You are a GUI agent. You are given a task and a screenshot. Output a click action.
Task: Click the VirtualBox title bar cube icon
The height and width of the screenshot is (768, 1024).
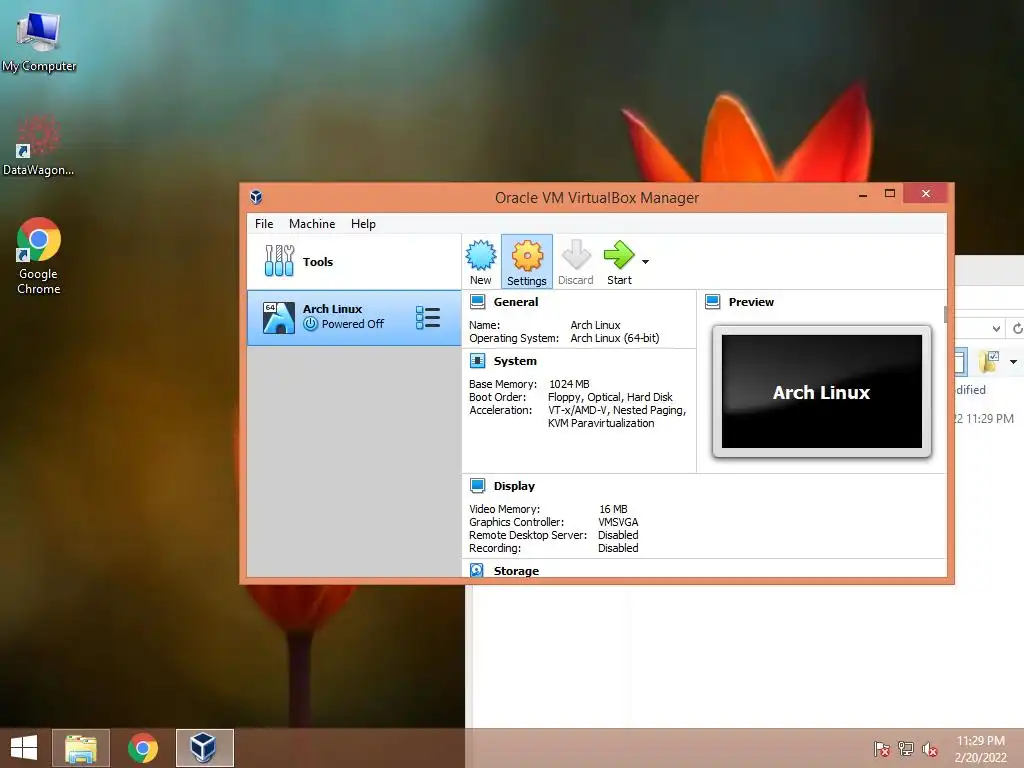click(x=256, y=197)
